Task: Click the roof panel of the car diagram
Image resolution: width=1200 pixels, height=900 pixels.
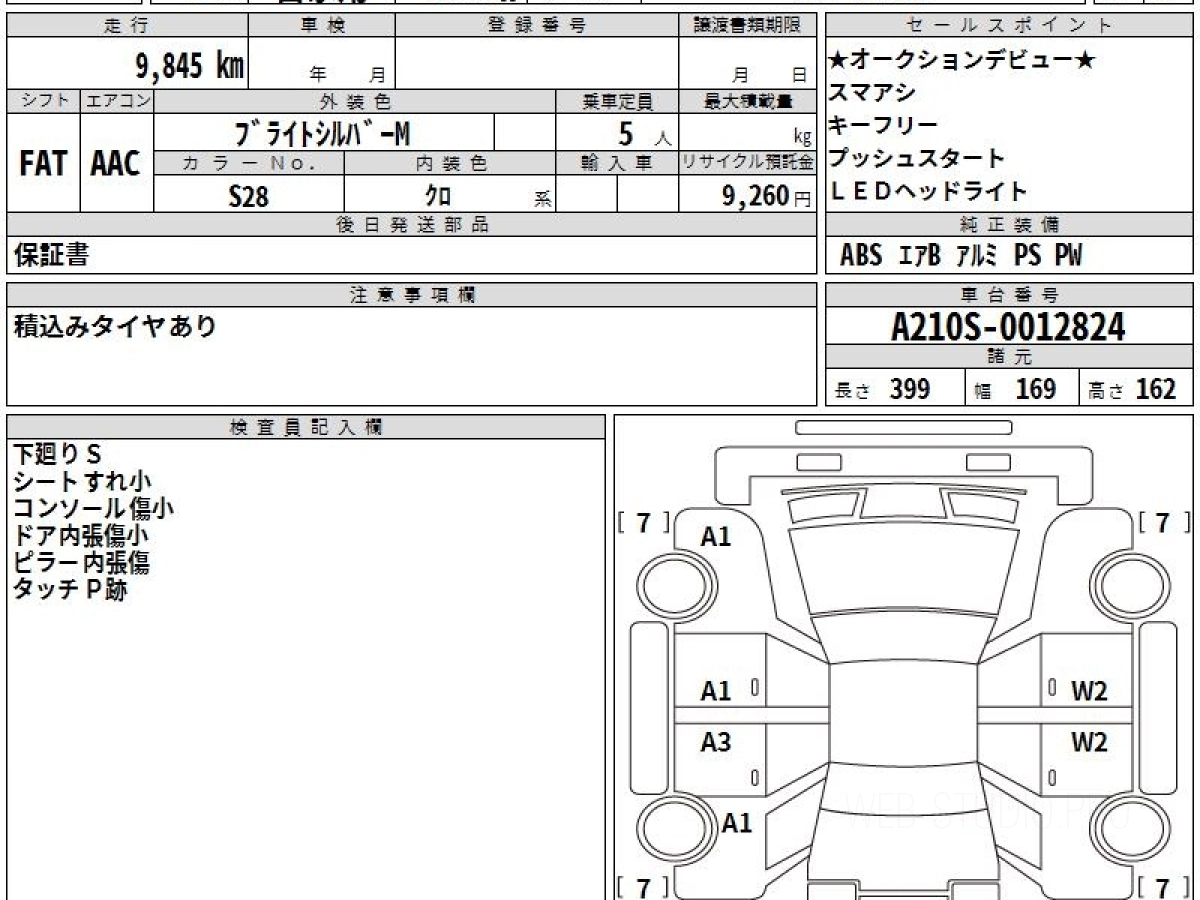Action: pos(903,715)
